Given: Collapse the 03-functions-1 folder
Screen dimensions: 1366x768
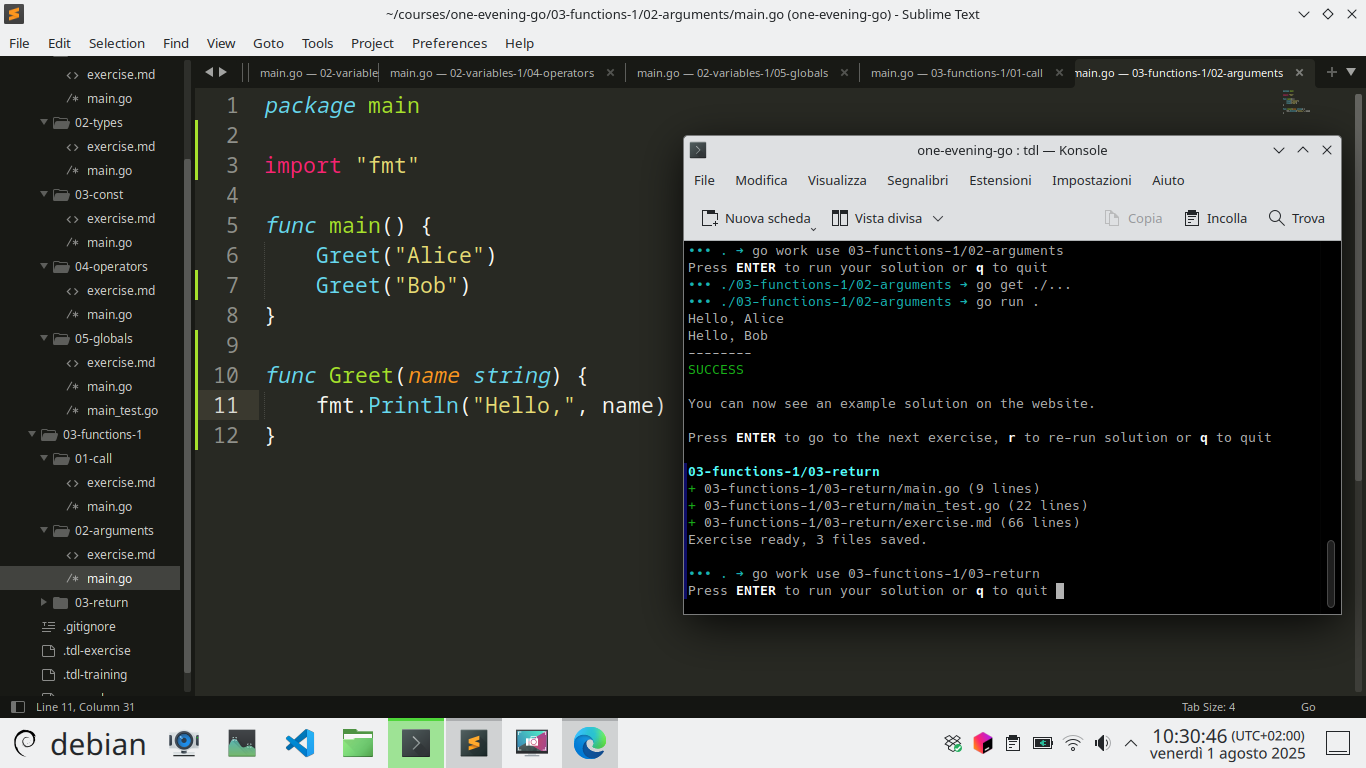Looking at the screenshot, I should [32, 434].
